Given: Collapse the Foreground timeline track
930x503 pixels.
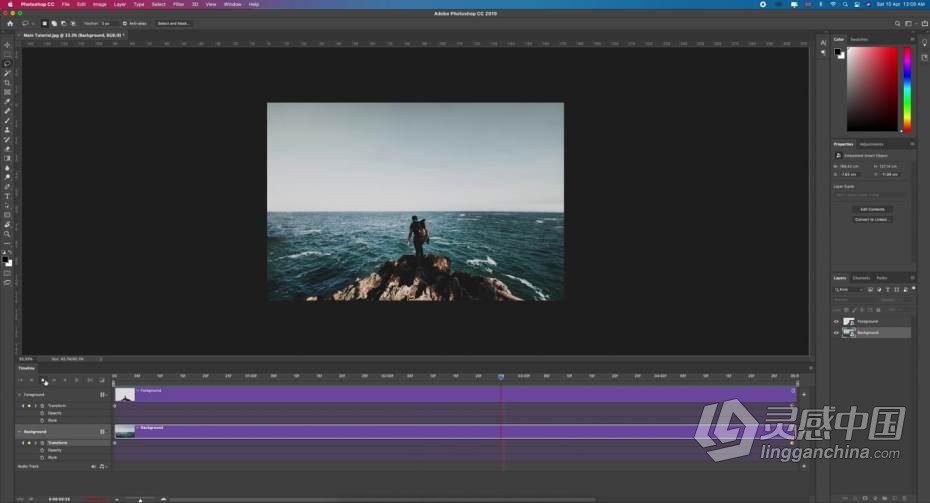Looking at the screenshot, I should click(x=19, y=394).
